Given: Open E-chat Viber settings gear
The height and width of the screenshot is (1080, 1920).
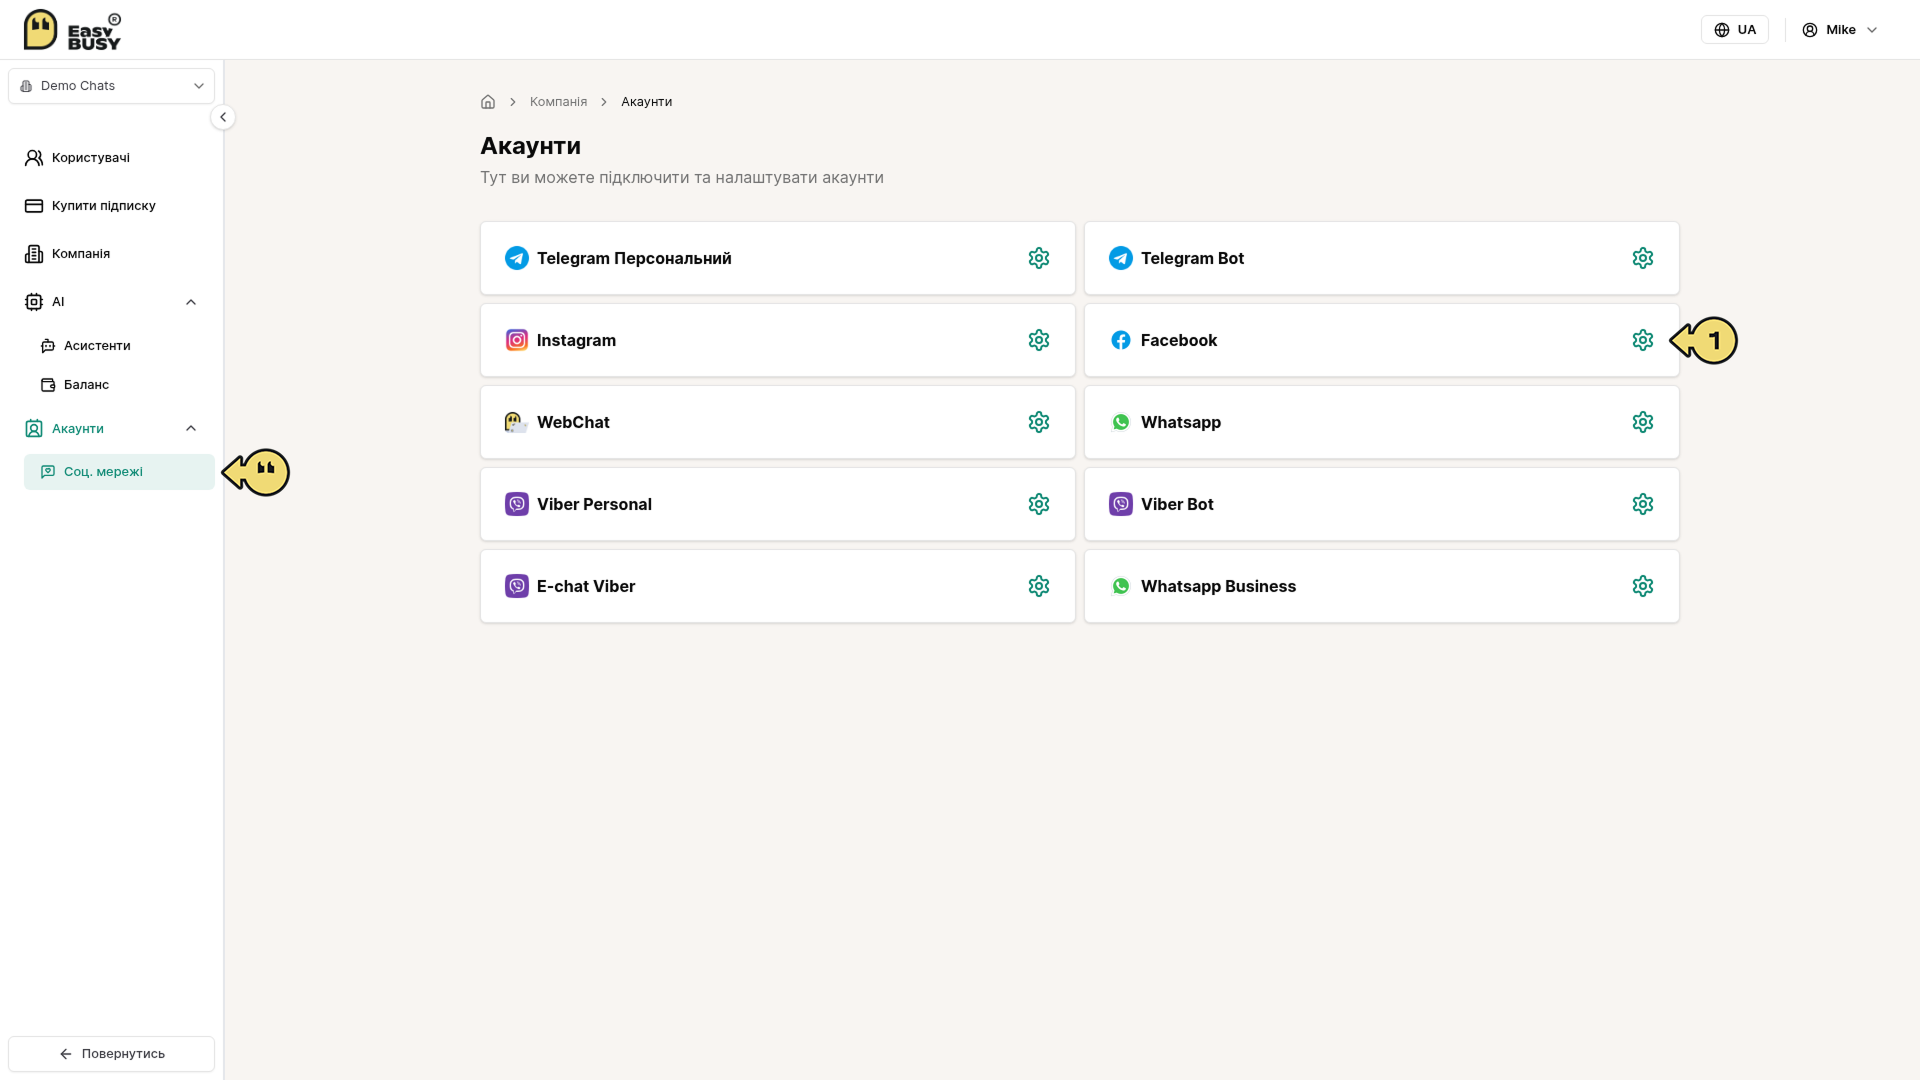Looking at the screenshot, I should pos(1039,586).
